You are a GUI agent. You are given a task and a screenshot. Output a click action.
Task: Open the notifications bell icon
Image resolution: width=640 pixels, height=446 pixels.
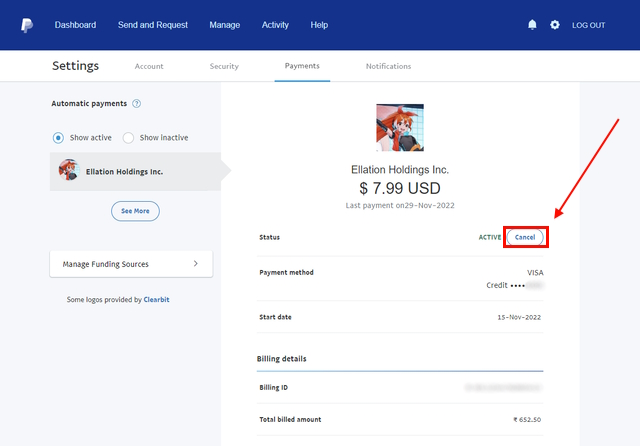532,25
